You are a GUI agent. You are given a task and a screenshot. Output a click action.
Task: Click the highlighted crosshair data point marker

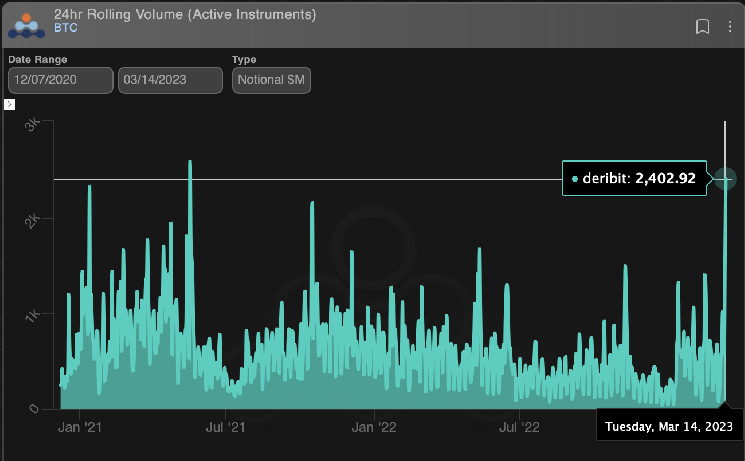725,179
